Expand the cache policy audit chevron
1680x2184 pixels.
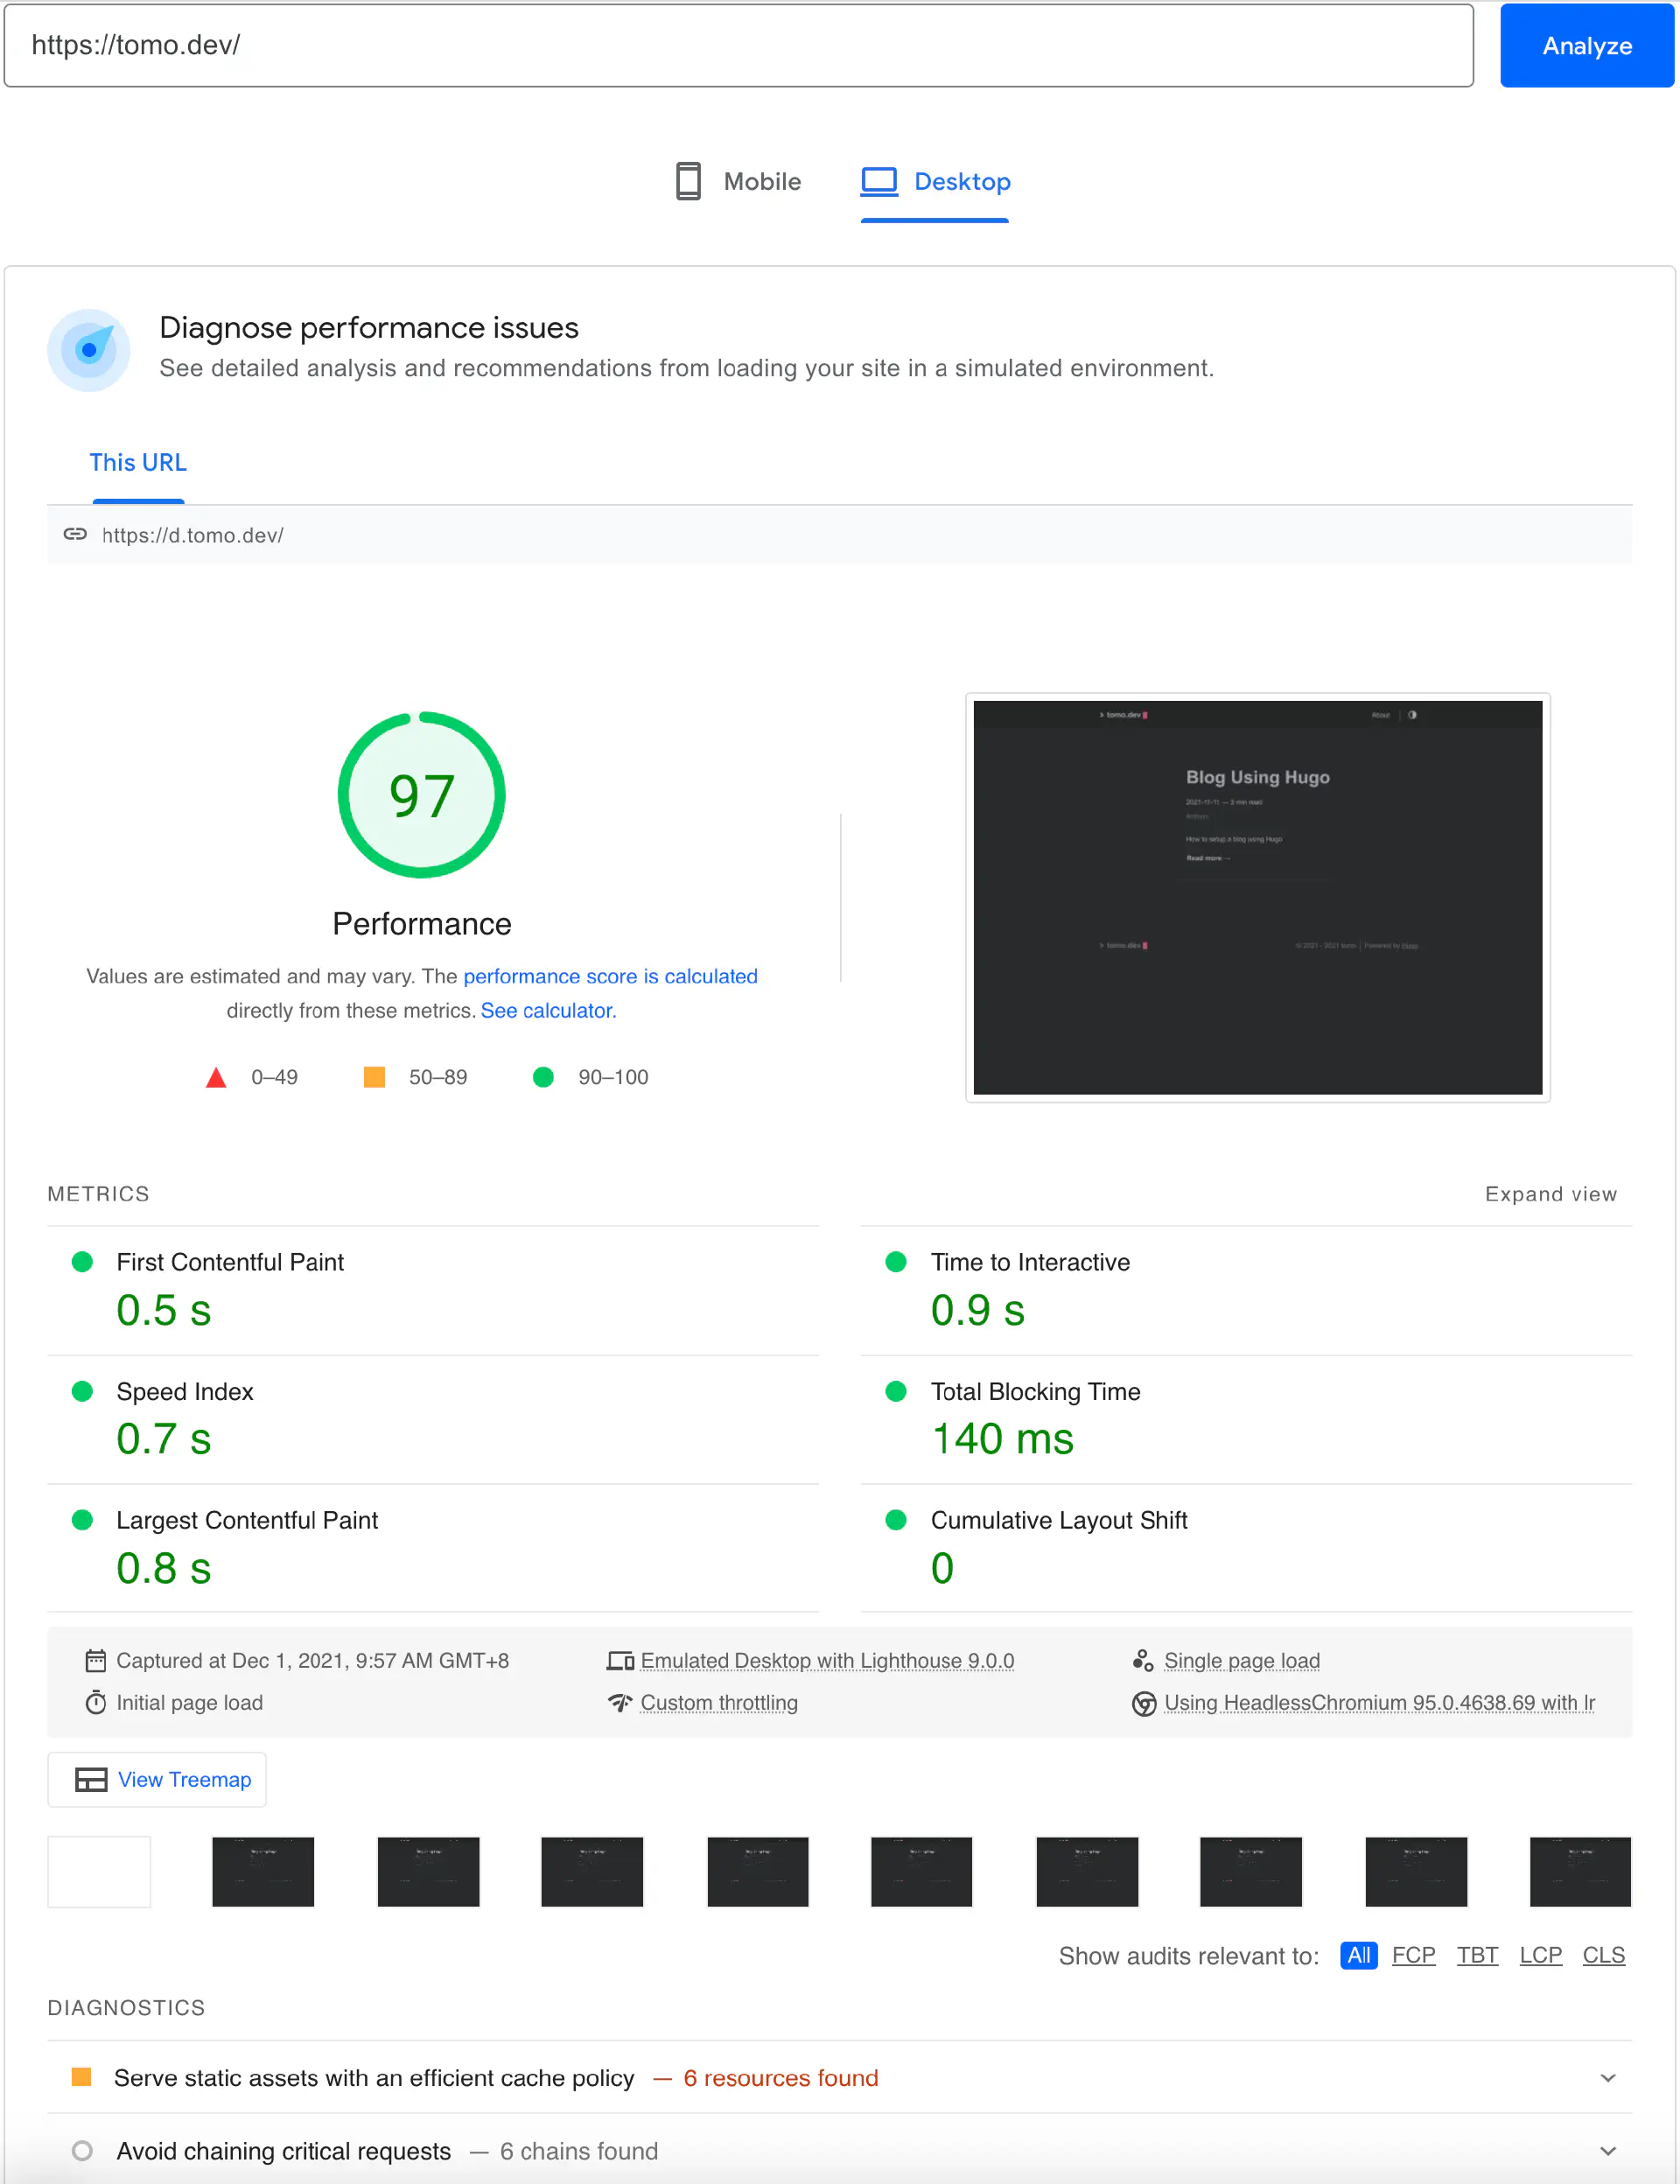(x=1607, y=2078)
